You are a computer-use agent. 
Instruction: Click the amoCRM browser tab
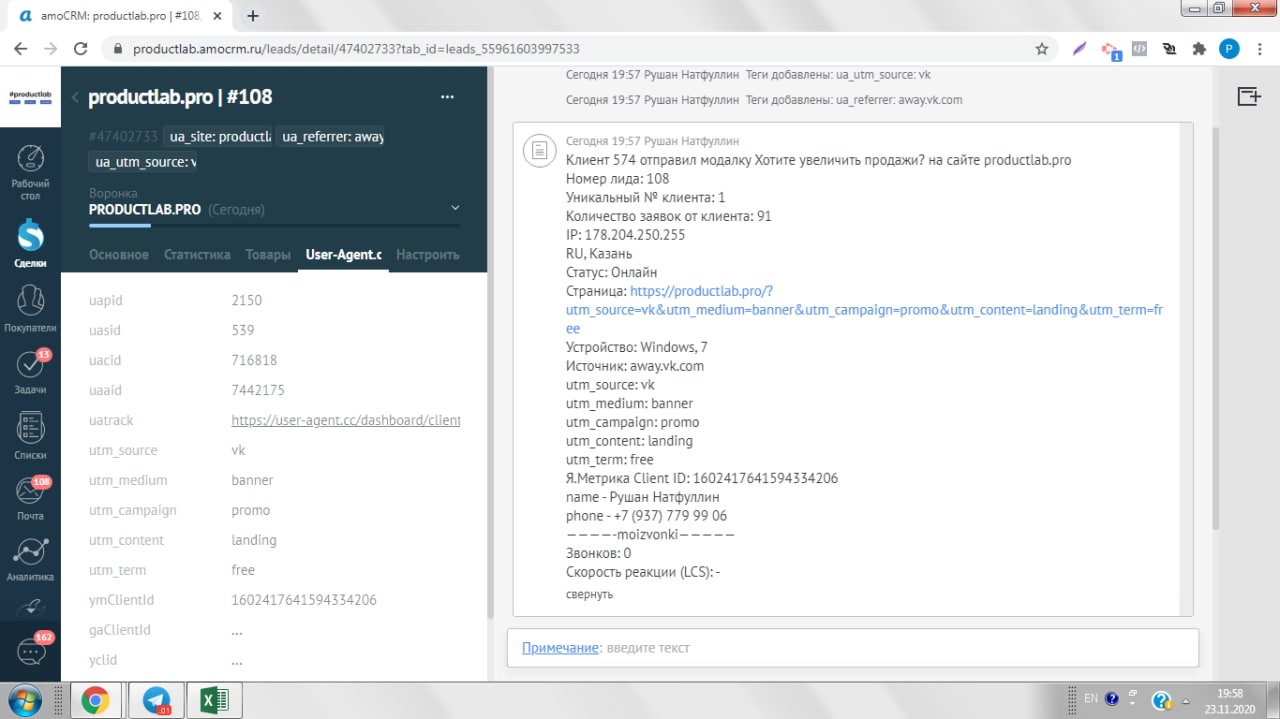[x=120, y=15]
